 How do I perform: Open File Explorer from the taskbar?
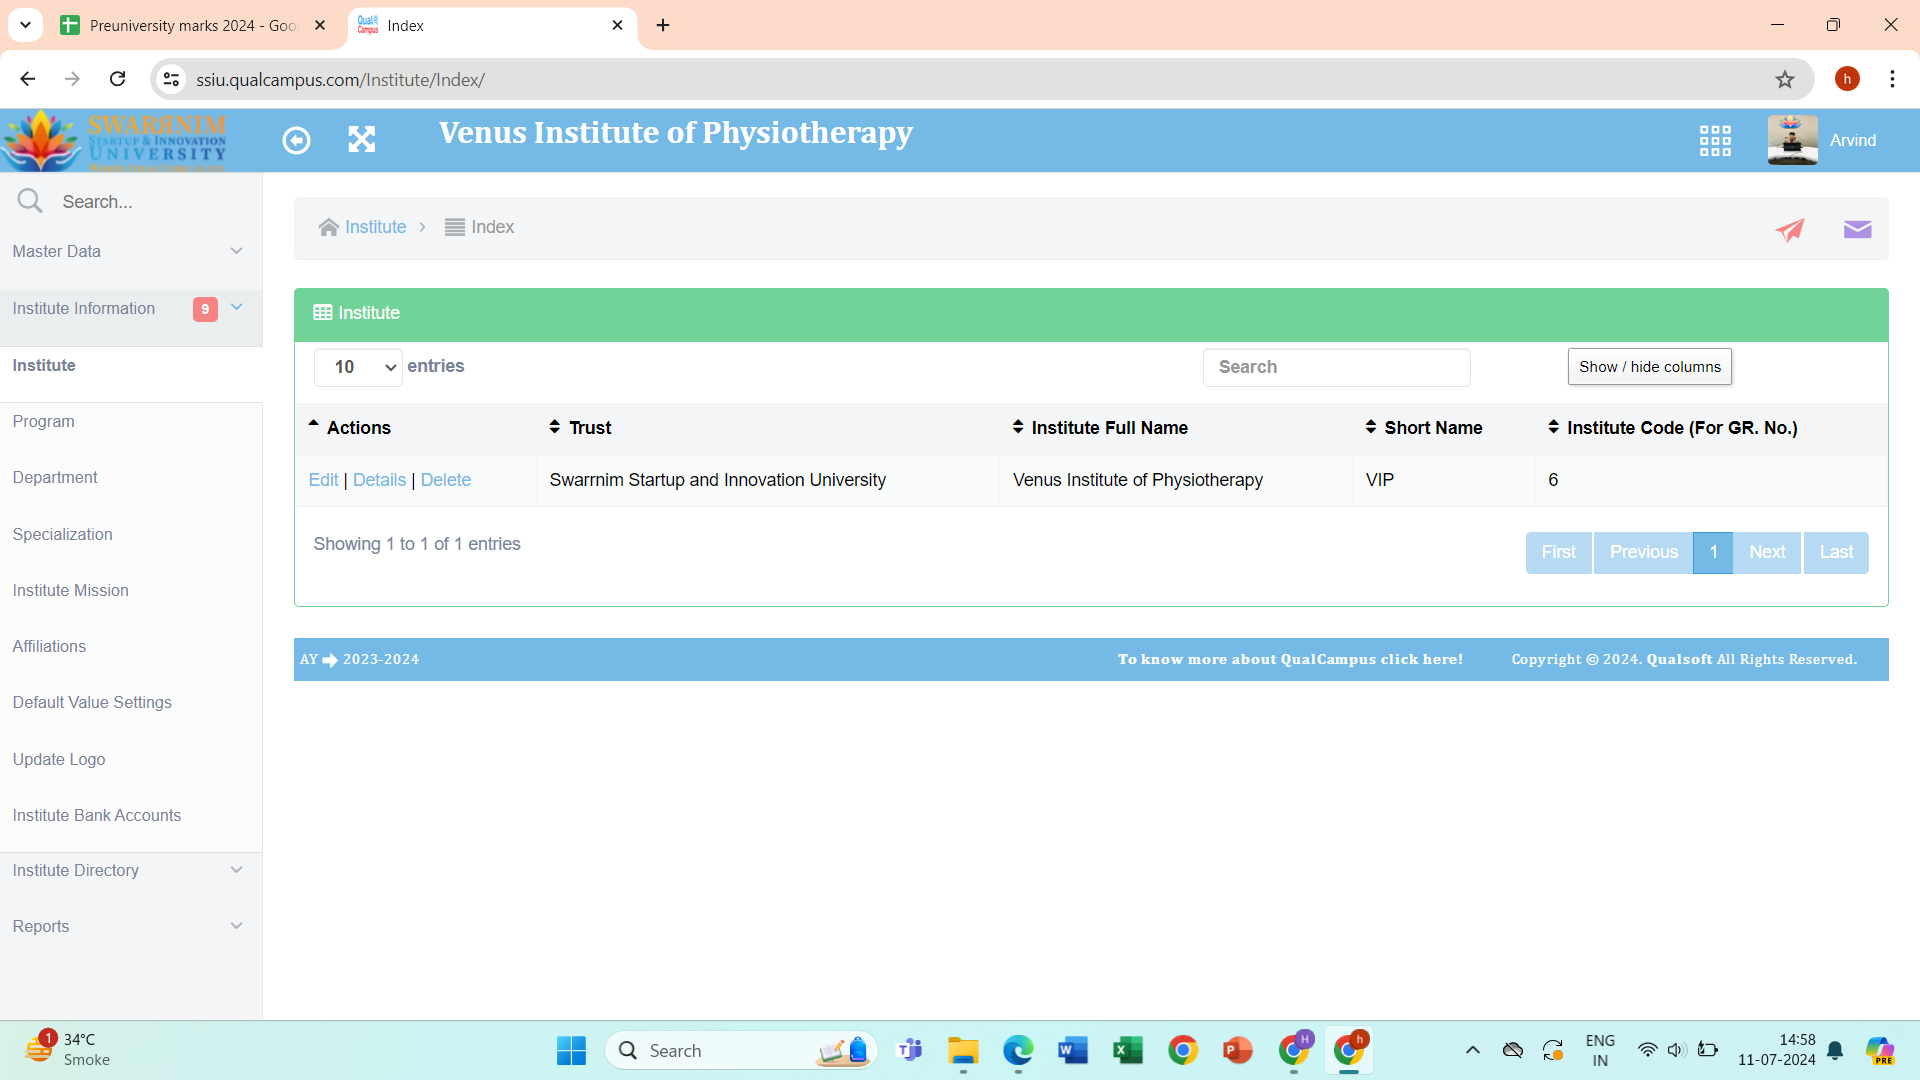click(963, 1050)
